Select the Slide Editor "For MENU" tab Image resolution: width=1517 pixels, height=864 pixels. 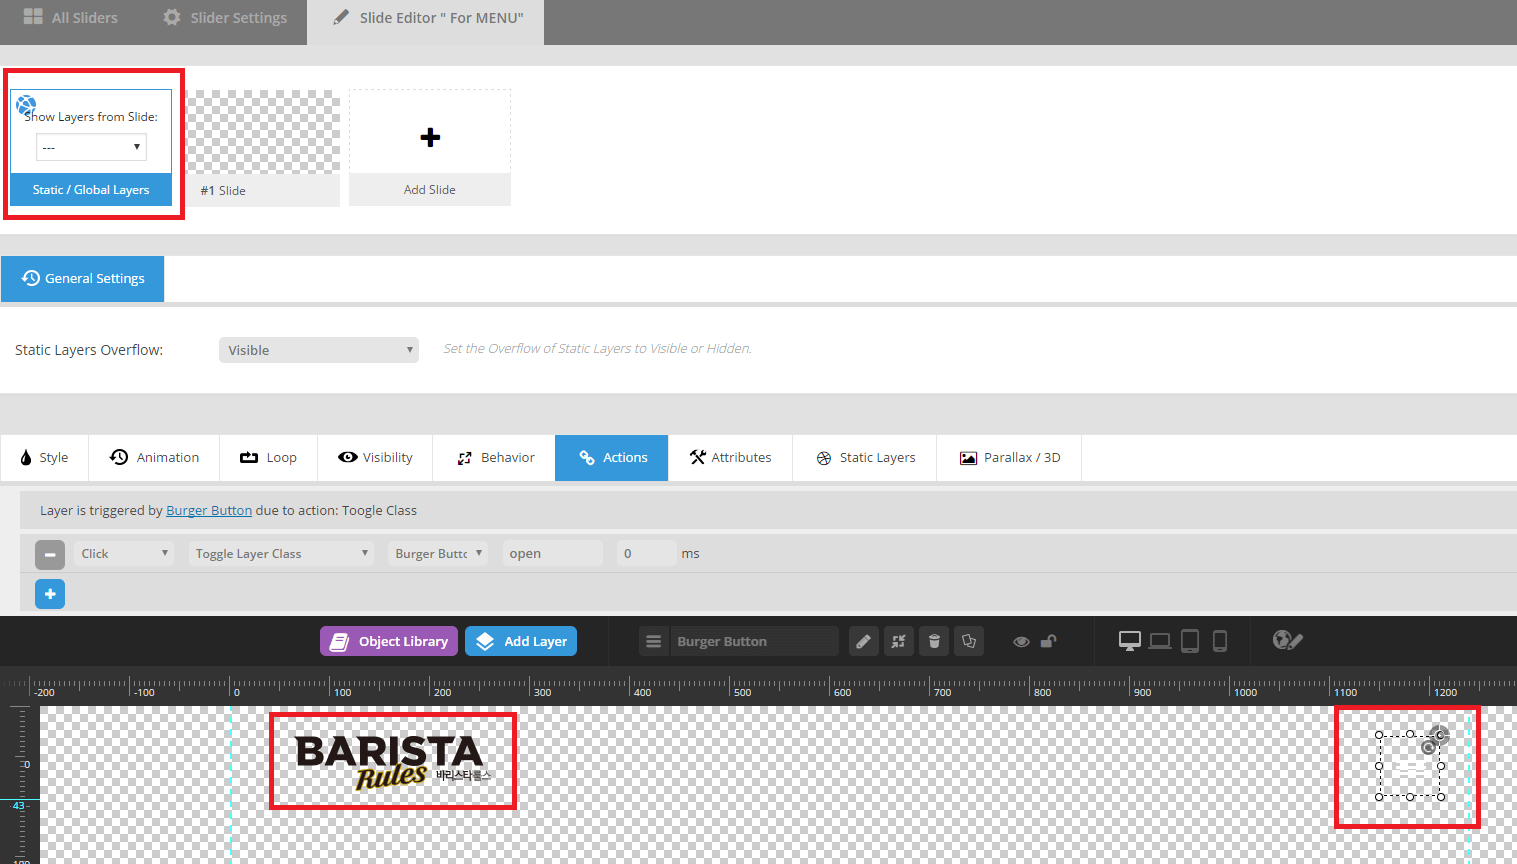pos(427,18)
